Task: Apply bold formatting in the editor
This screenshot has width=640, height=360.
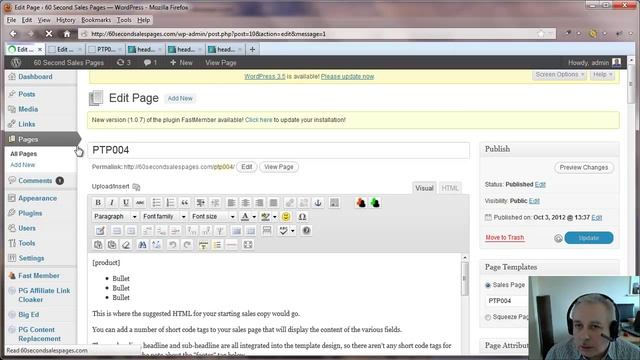Action: [x=98, y=203]
